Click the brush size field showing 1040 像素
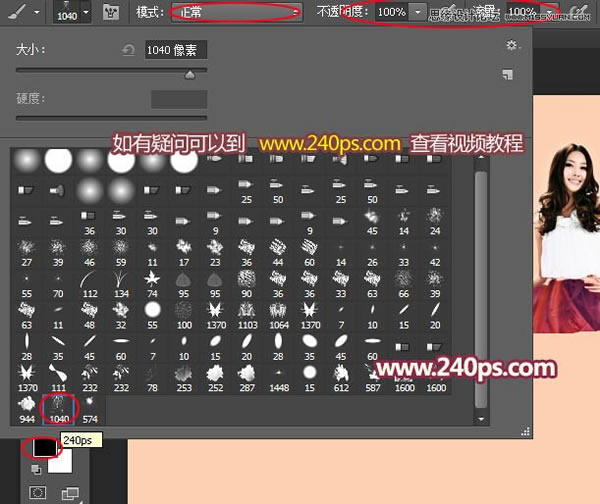600x504 pixels. point(176,50)
